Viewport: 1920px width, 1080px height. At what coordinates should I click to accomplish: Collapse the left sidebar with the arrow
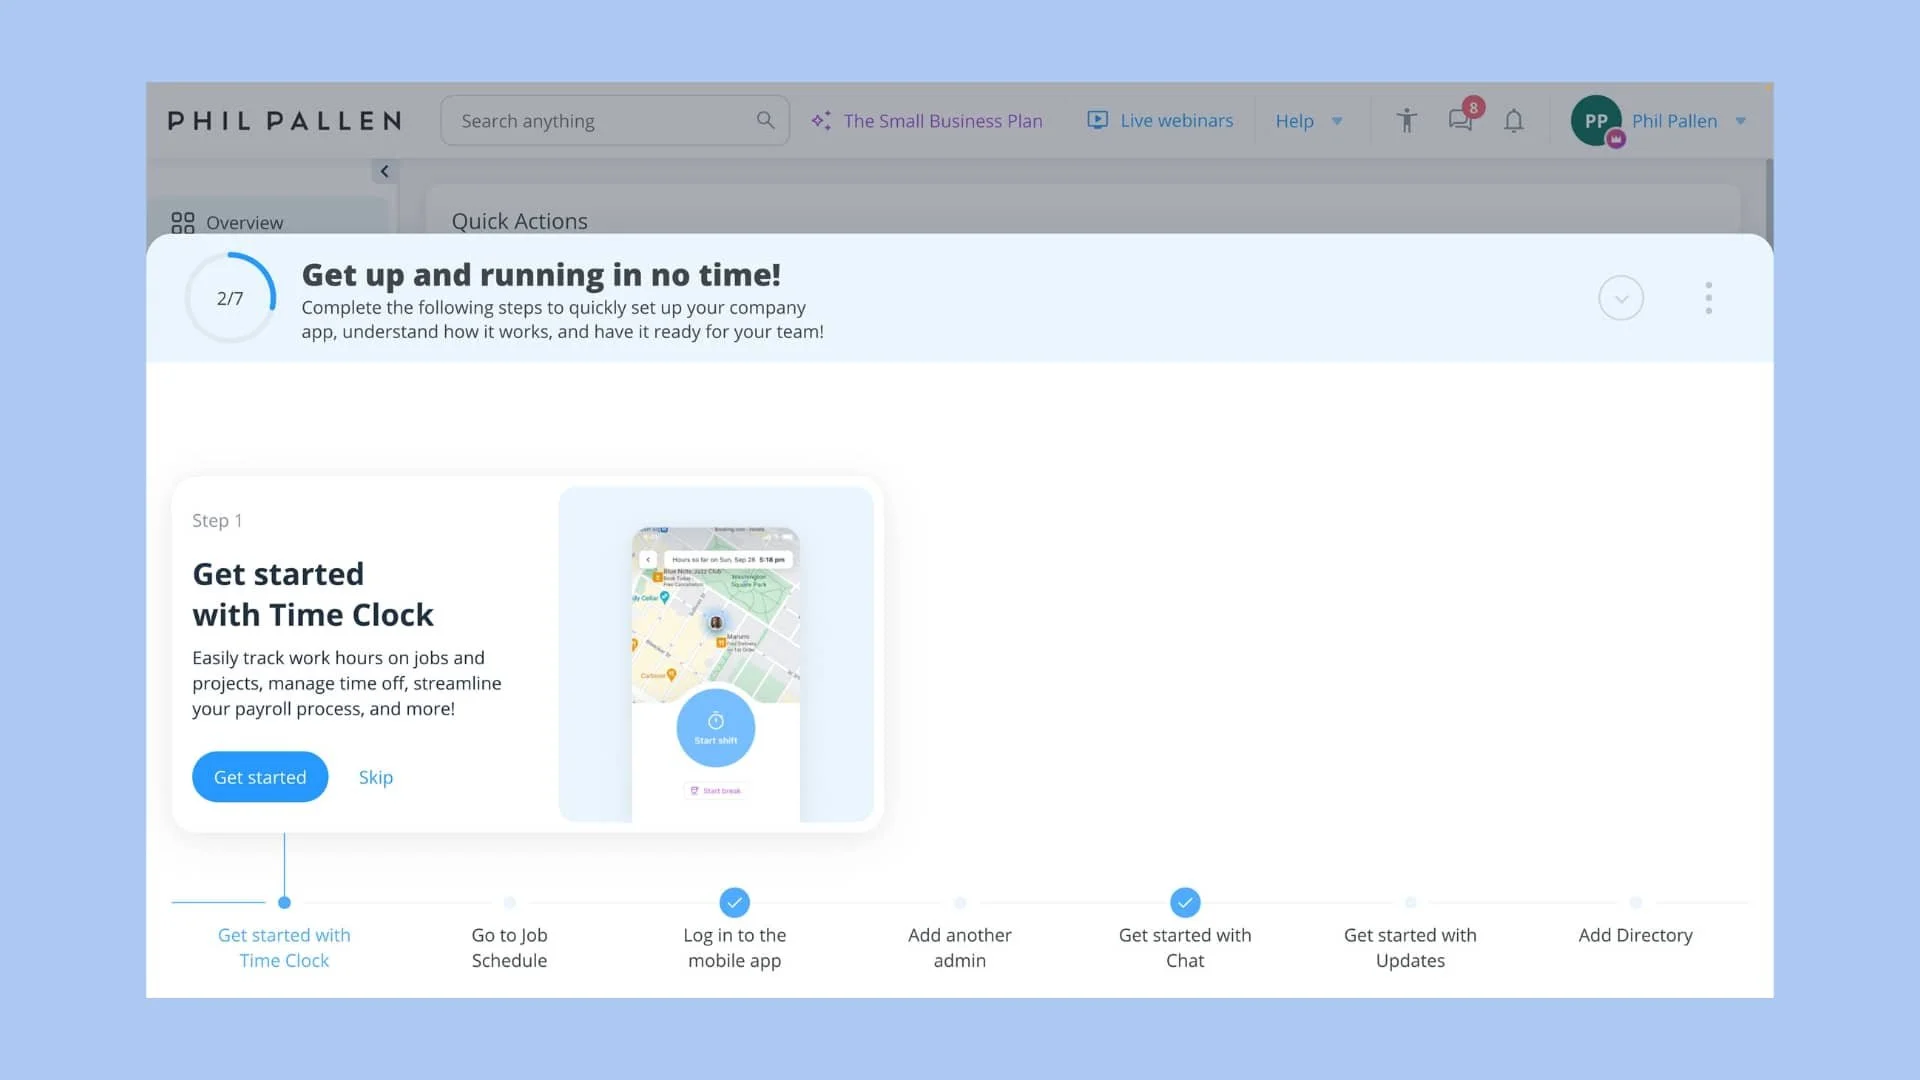385,171
